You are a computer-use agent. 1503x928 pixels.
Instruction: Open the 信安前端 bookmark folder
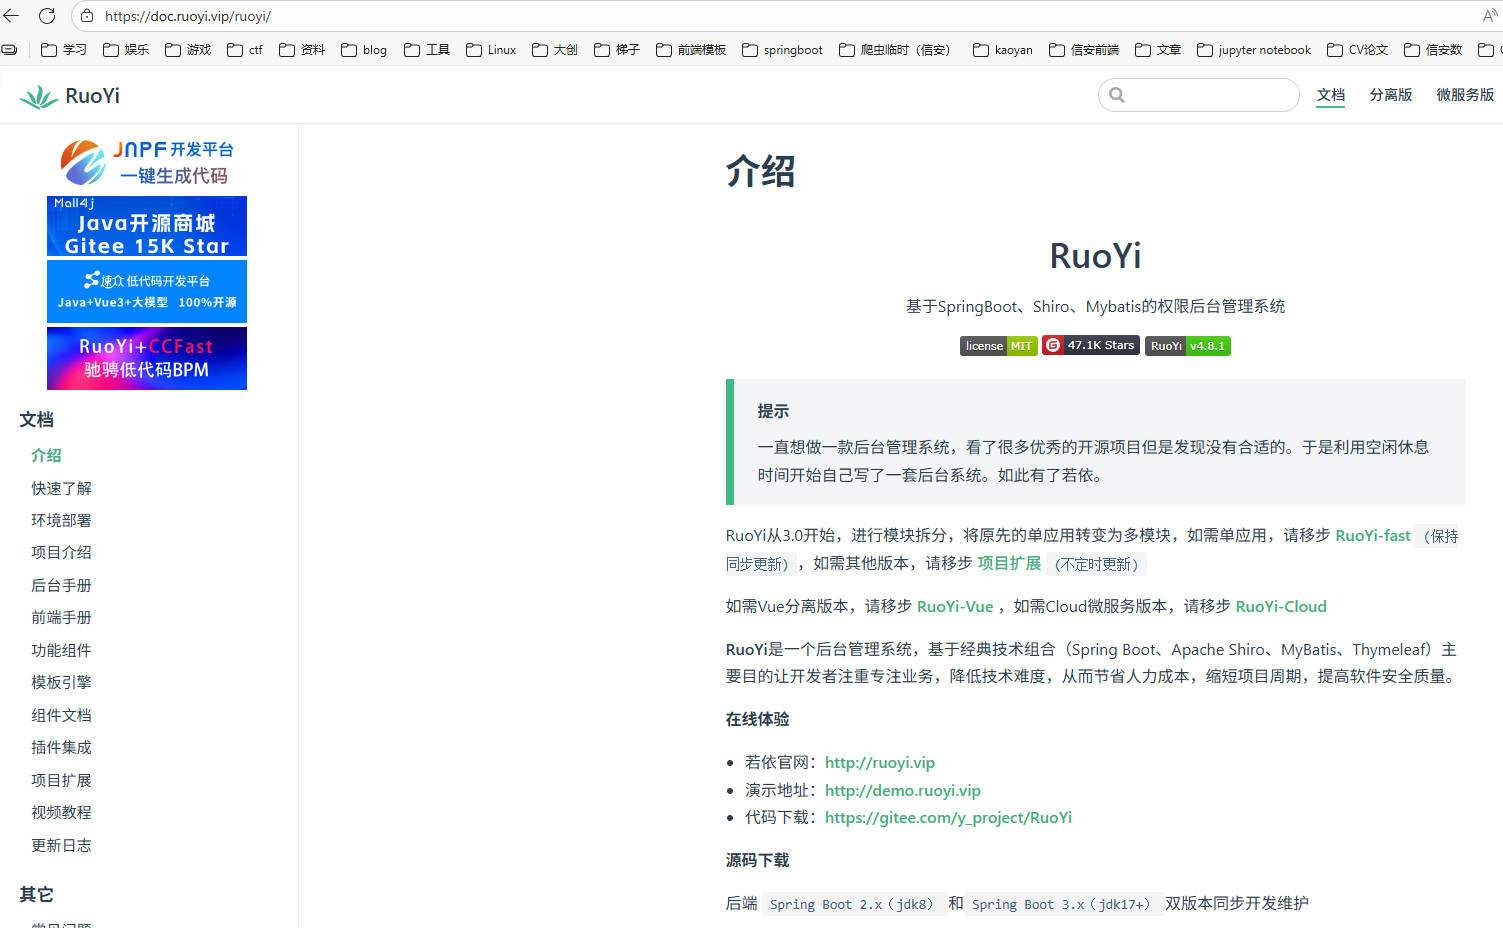coord(1084,50)
